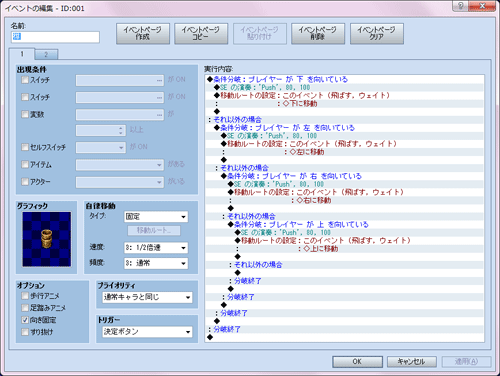Check the すり抜け option
This screenshot has width=500, height=376.
(x=25, y=332)
